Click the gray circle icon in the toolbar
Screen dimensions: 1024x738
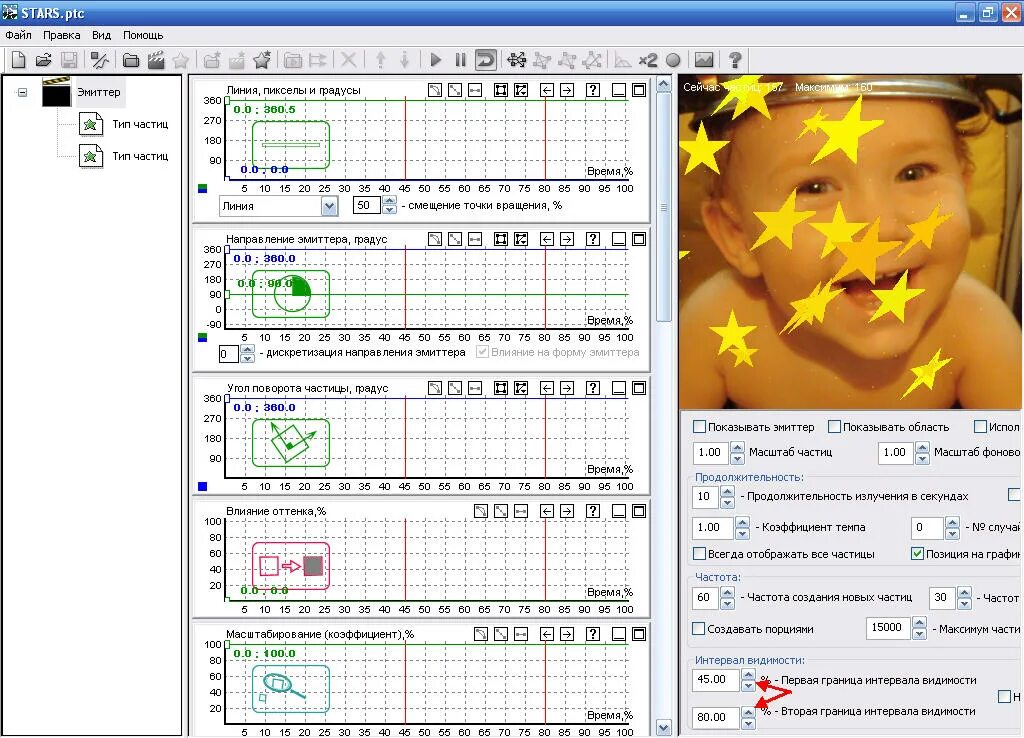pos(673,60)
